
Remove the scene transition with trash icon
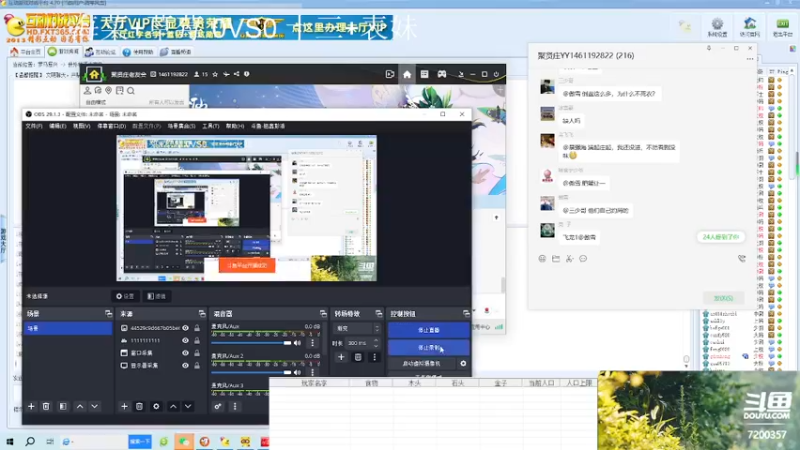(x=358, y=357)
